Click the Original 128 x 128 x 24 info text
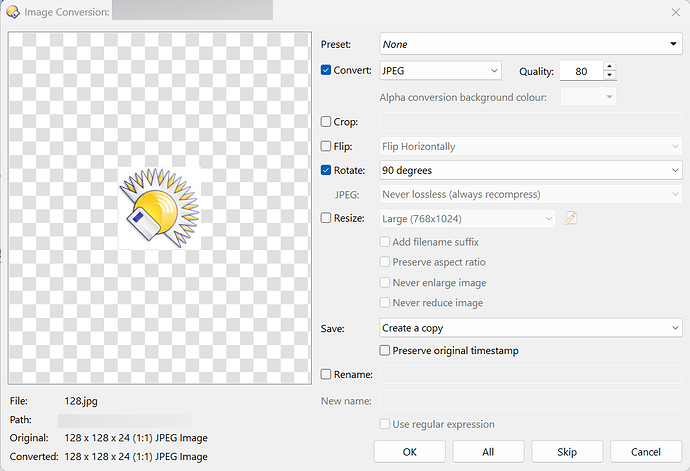This screenshot has height=471, width=690. [136, 438]
